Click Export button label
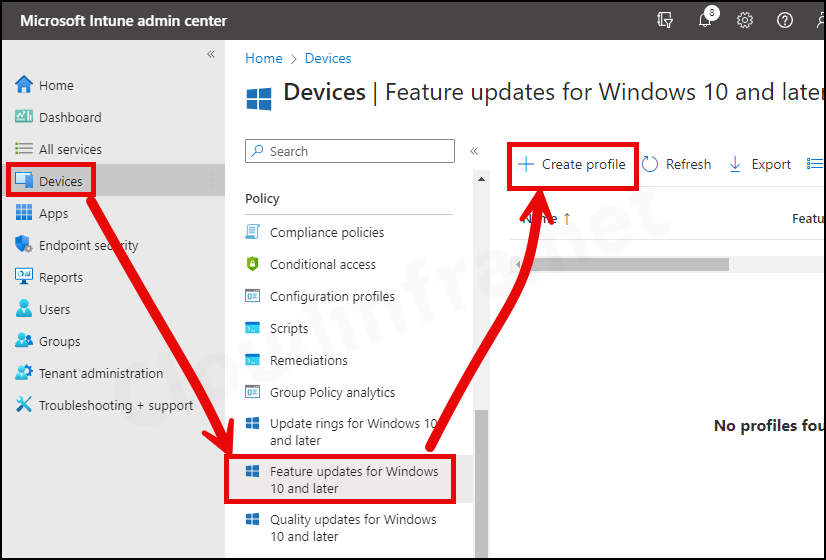Screen dimensions: 826x560 point(771,164)
